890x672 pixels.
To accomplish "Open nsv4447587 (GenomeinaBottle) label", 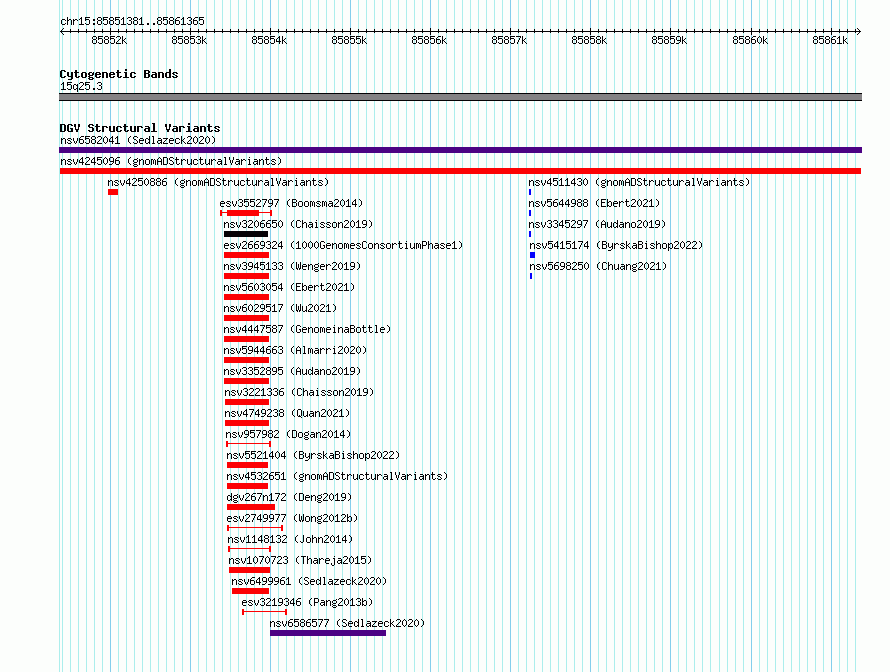I will [x=307, y=329].
